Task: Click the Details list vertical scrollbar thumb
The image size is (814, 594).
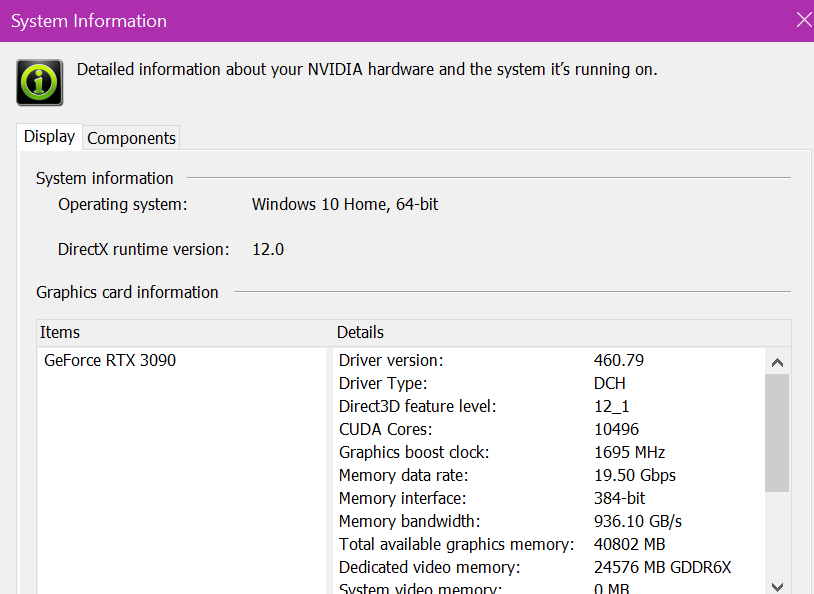Action: click(x=777, y=433)
